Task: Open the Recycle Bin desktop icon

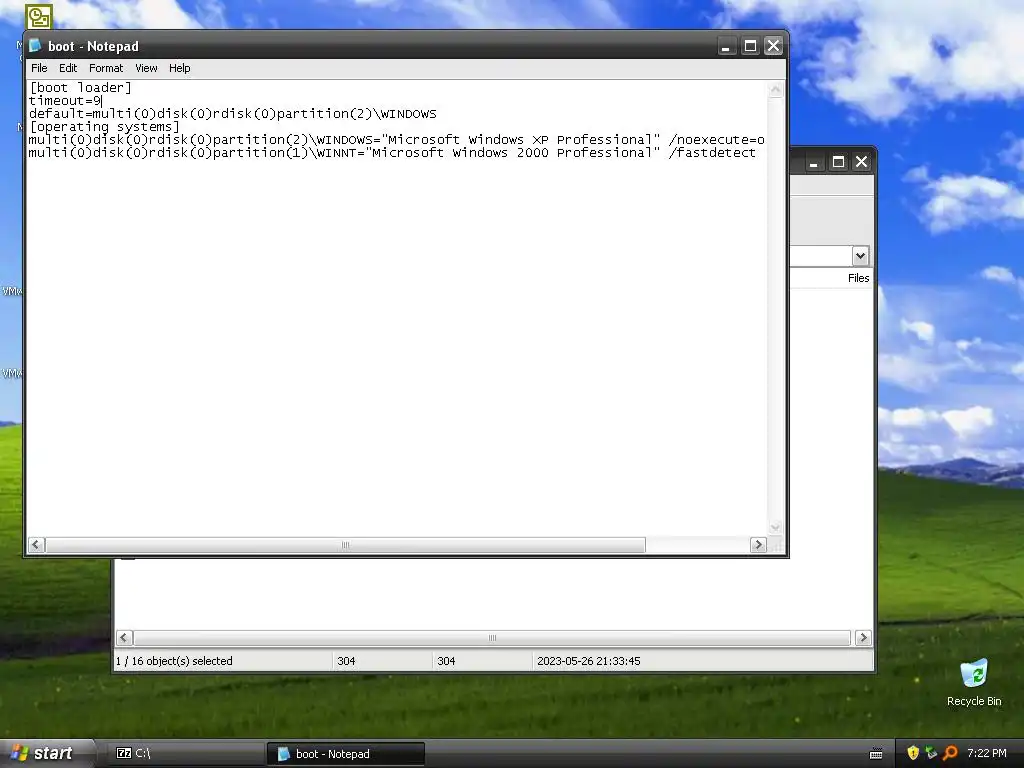Action: (x=974, y=683)
